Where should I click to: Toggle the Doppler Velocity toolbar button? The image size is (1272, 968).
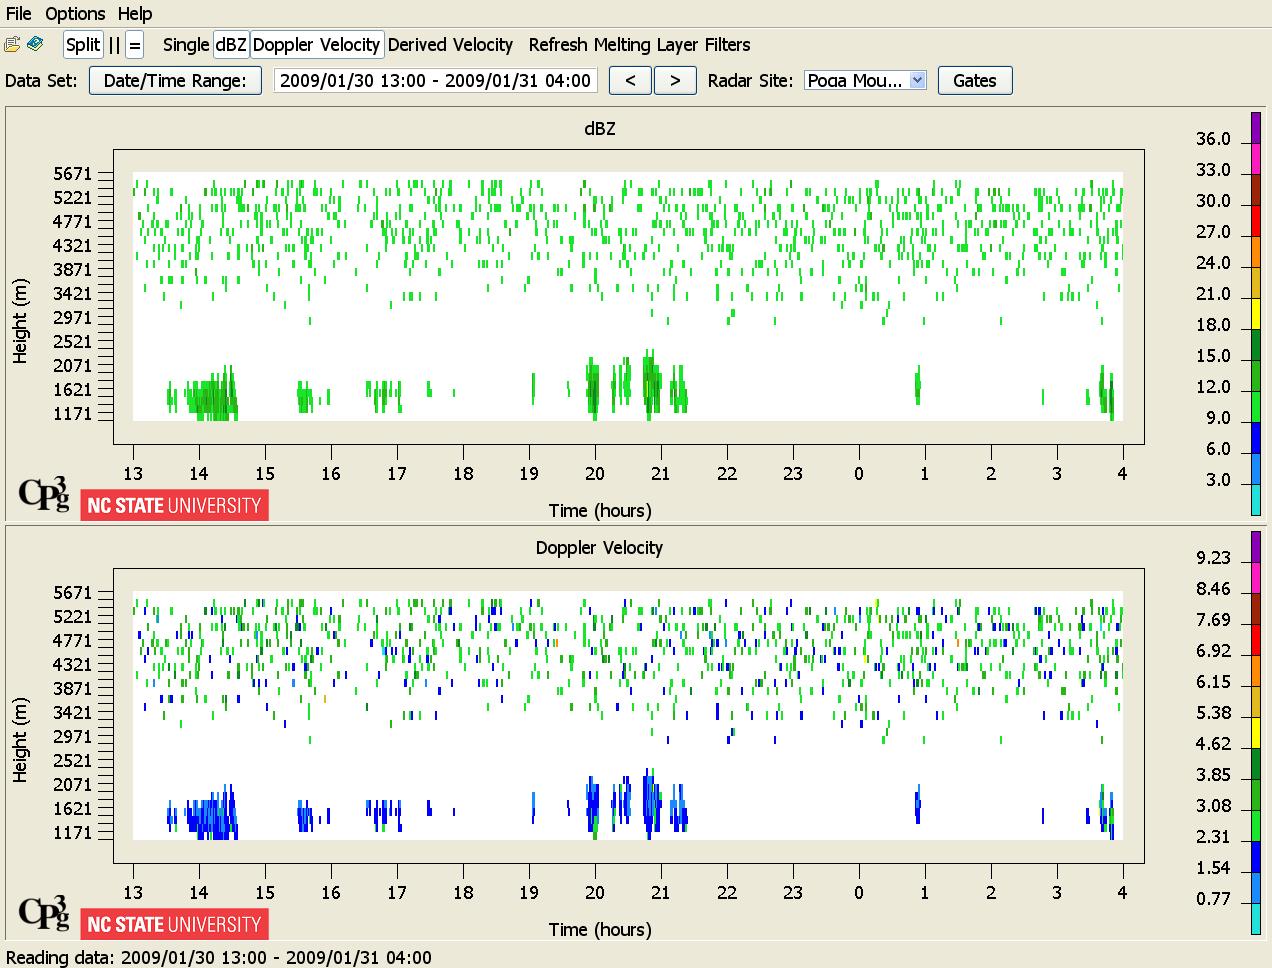tap(316, 45)
